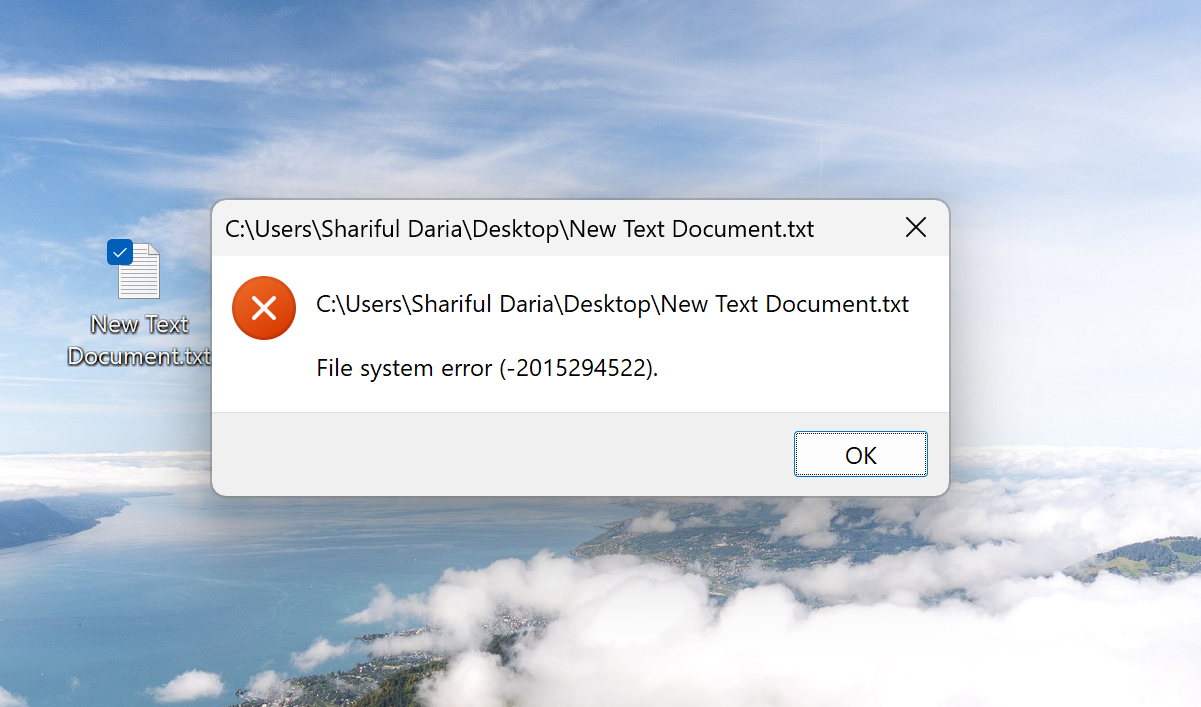Click the OK button in the error dialog

point(860,455)
